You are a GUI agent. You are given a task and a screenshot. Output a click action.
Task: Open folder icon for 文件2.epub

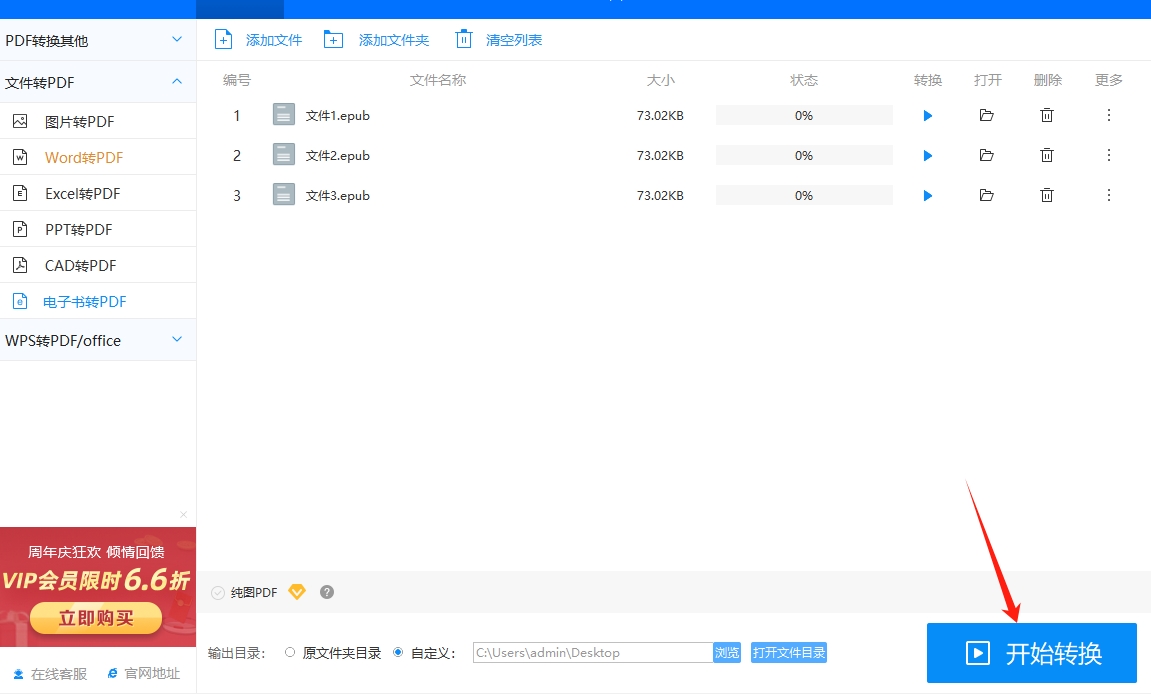(x=987, y=156)
